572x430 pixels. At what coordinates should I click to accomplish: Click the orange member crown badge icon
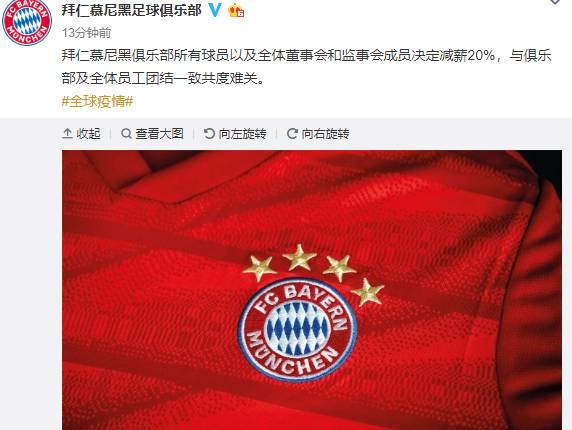click(x=236, y=11)
